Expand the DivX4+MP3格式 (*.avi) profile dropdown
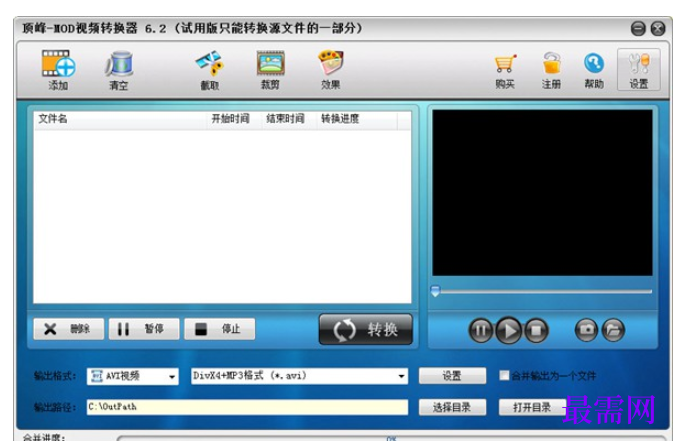674x441 pixels. pyautogui.click(x=401, y=376)
